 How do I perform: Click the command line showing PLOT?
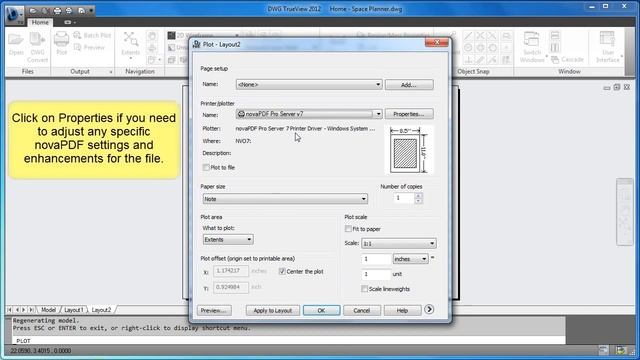(x=288, y=340)
